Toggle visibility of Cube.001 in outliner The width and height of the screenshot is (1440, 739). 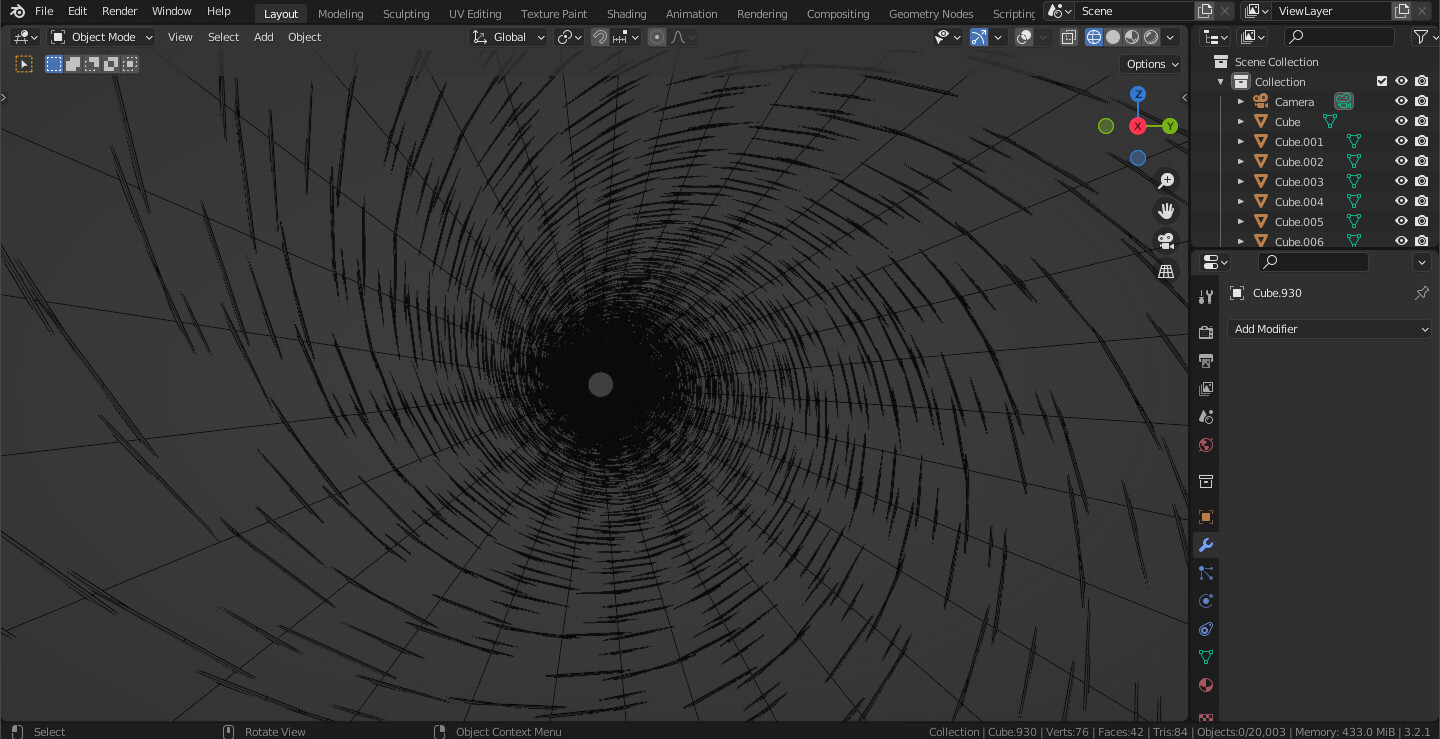(1401, 141)
